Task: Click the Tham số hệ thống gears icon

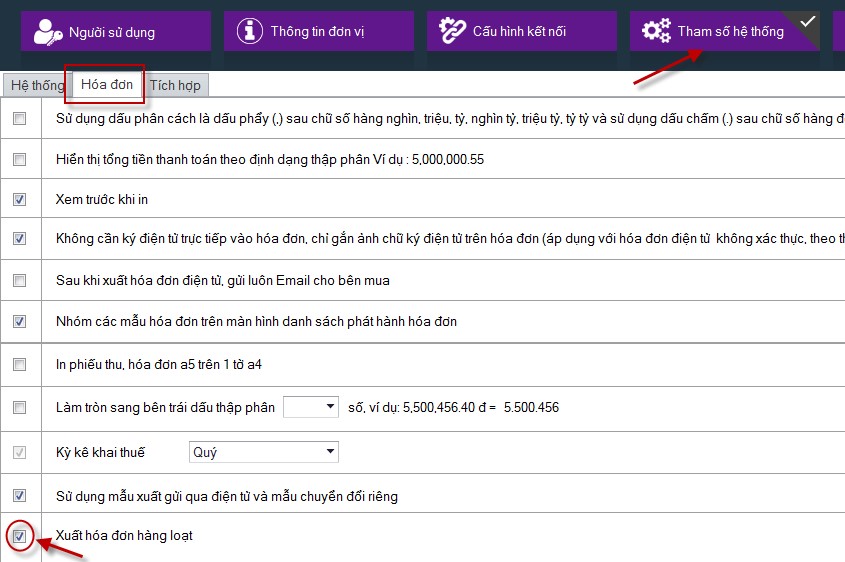Action: [x=656, y=31]
